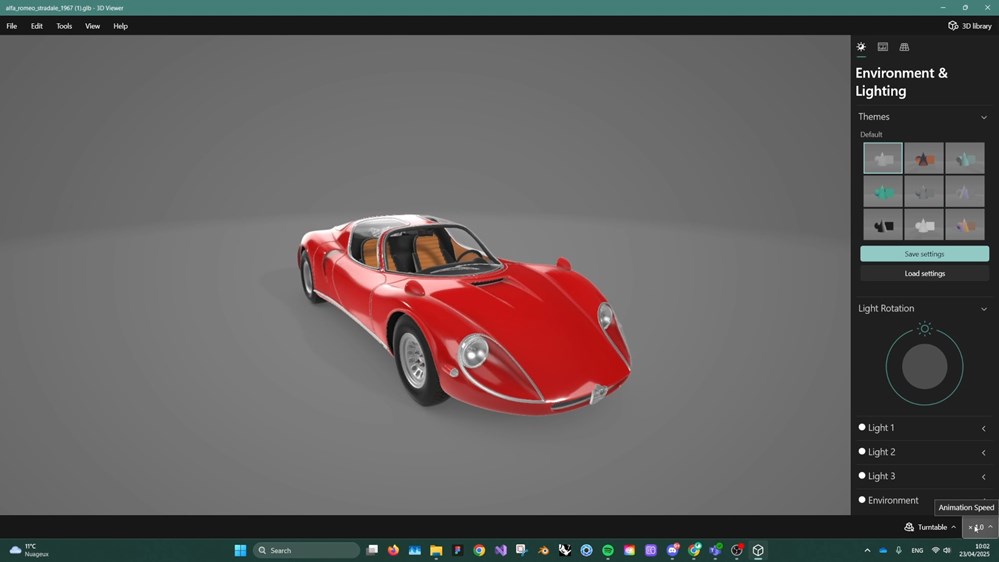
Task: Click the volume speaker tray icon
Action: pyautogui.click(x=947, y=551)
